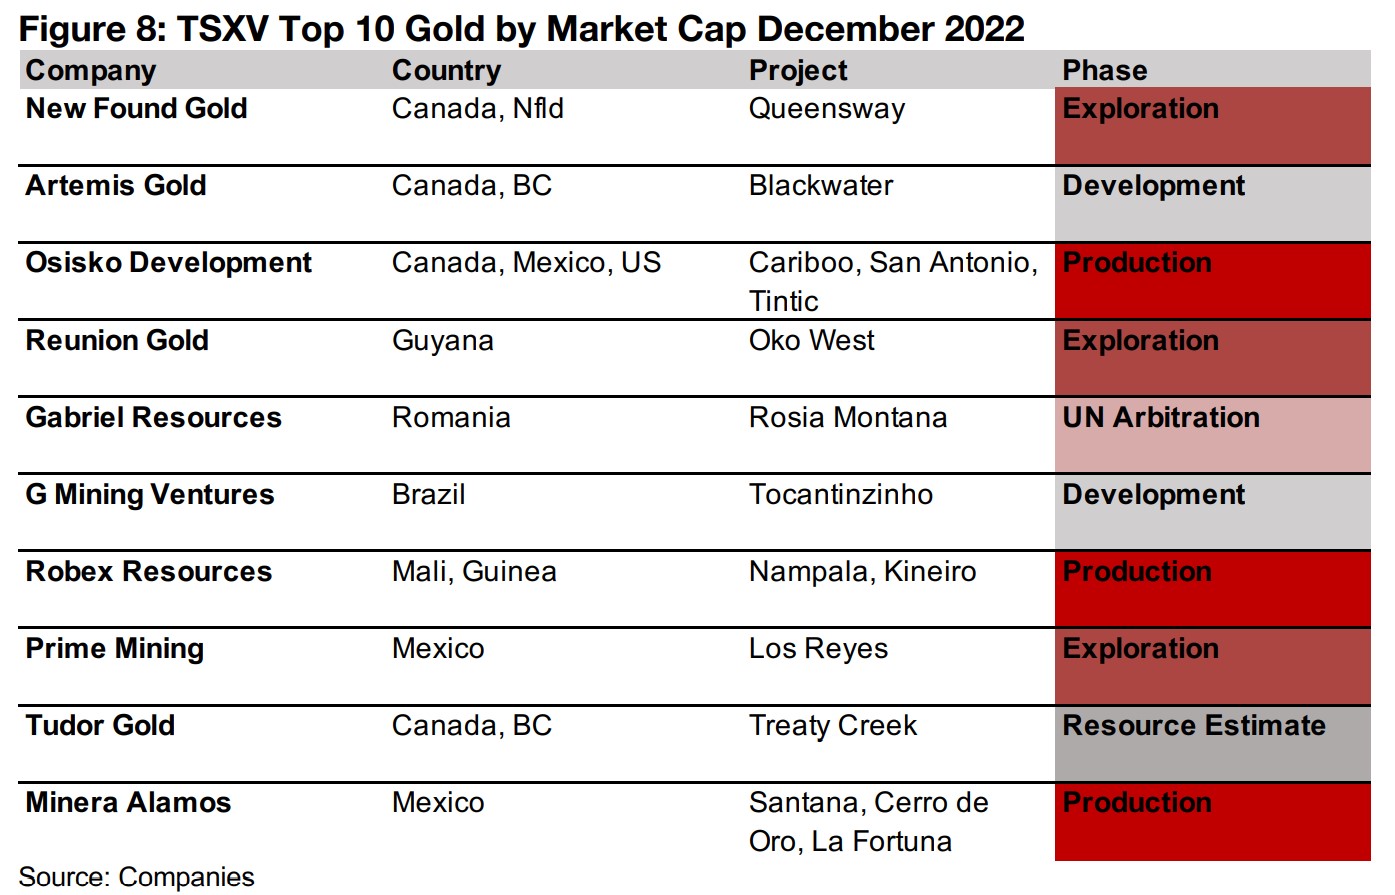Click the Project column header
1395x895 pixels.
[x=798, y=71]
